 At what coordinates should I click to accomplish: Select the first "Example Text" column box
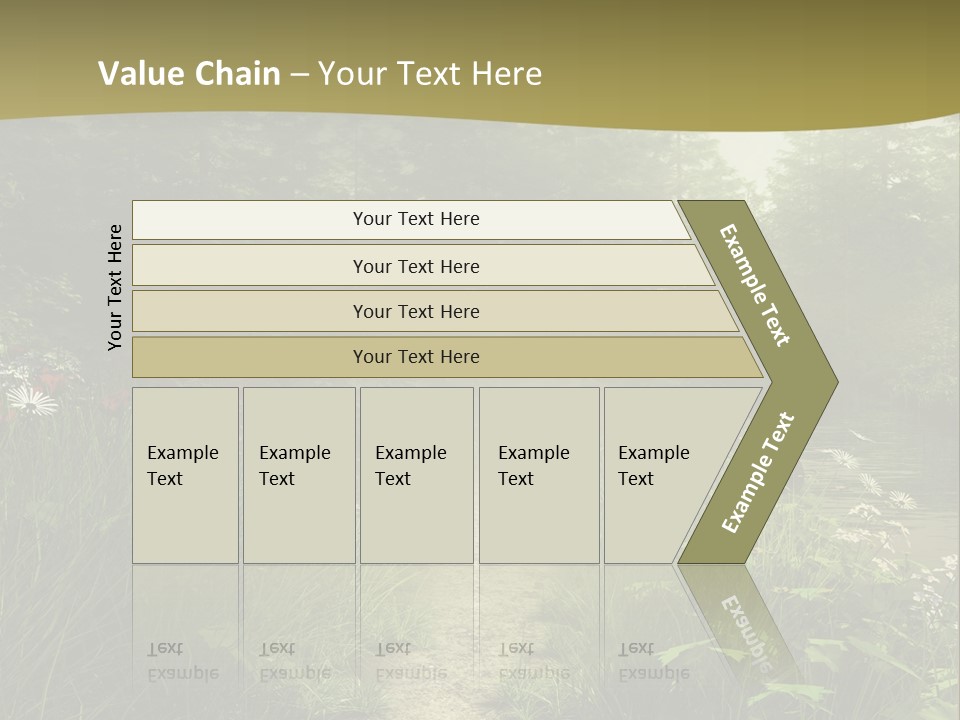[185, 475]
